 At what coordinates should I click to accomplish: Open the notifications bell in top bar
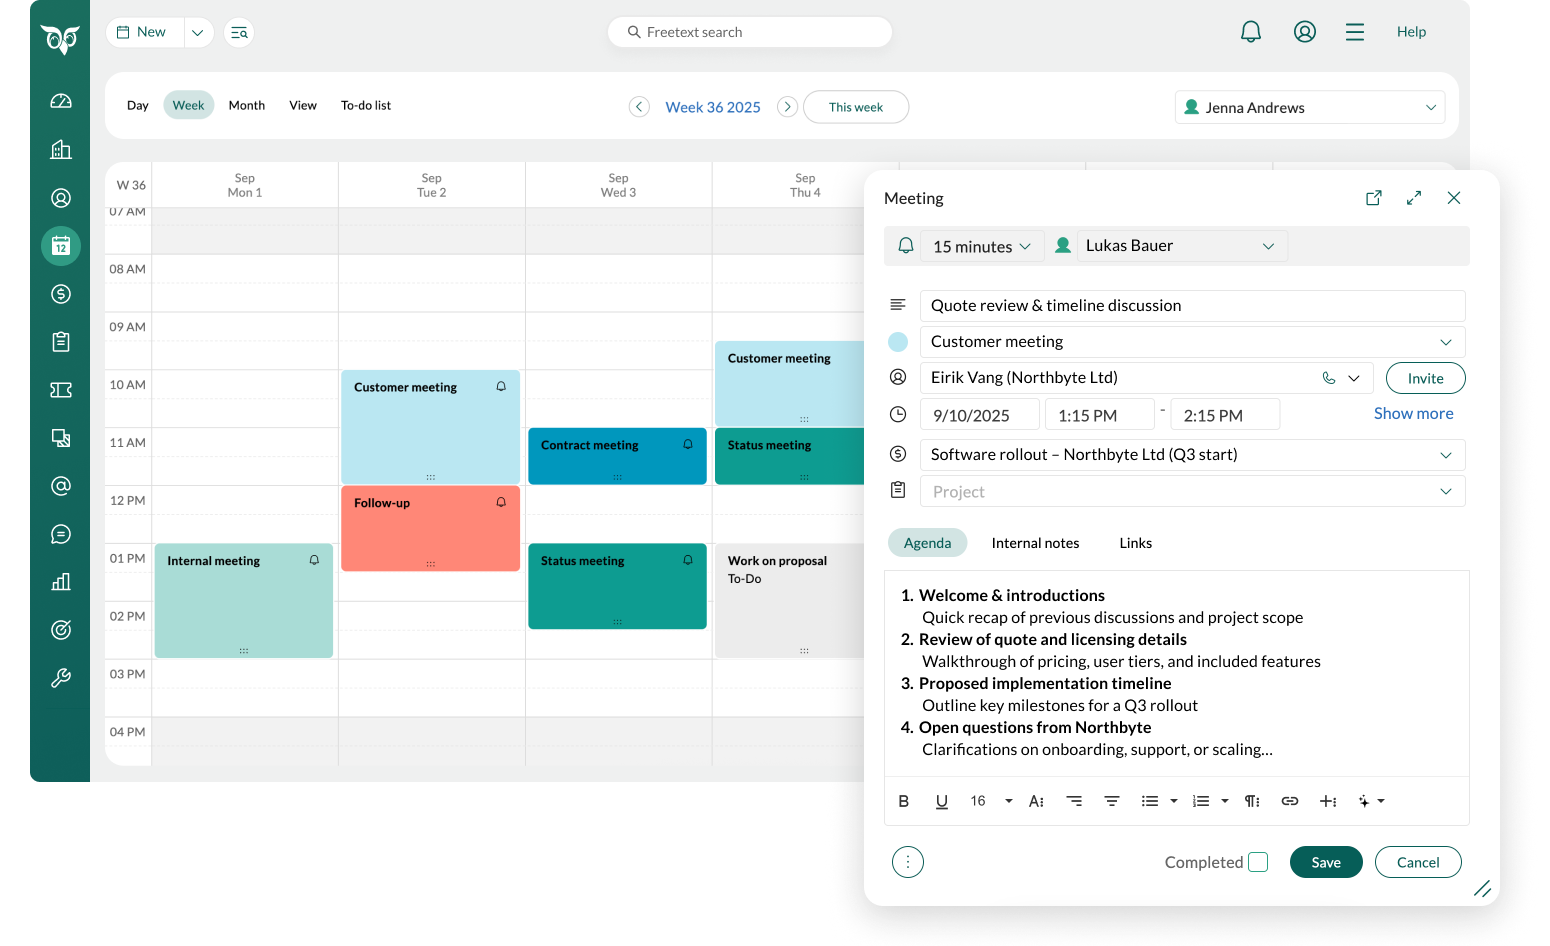tap(1250, 32)
